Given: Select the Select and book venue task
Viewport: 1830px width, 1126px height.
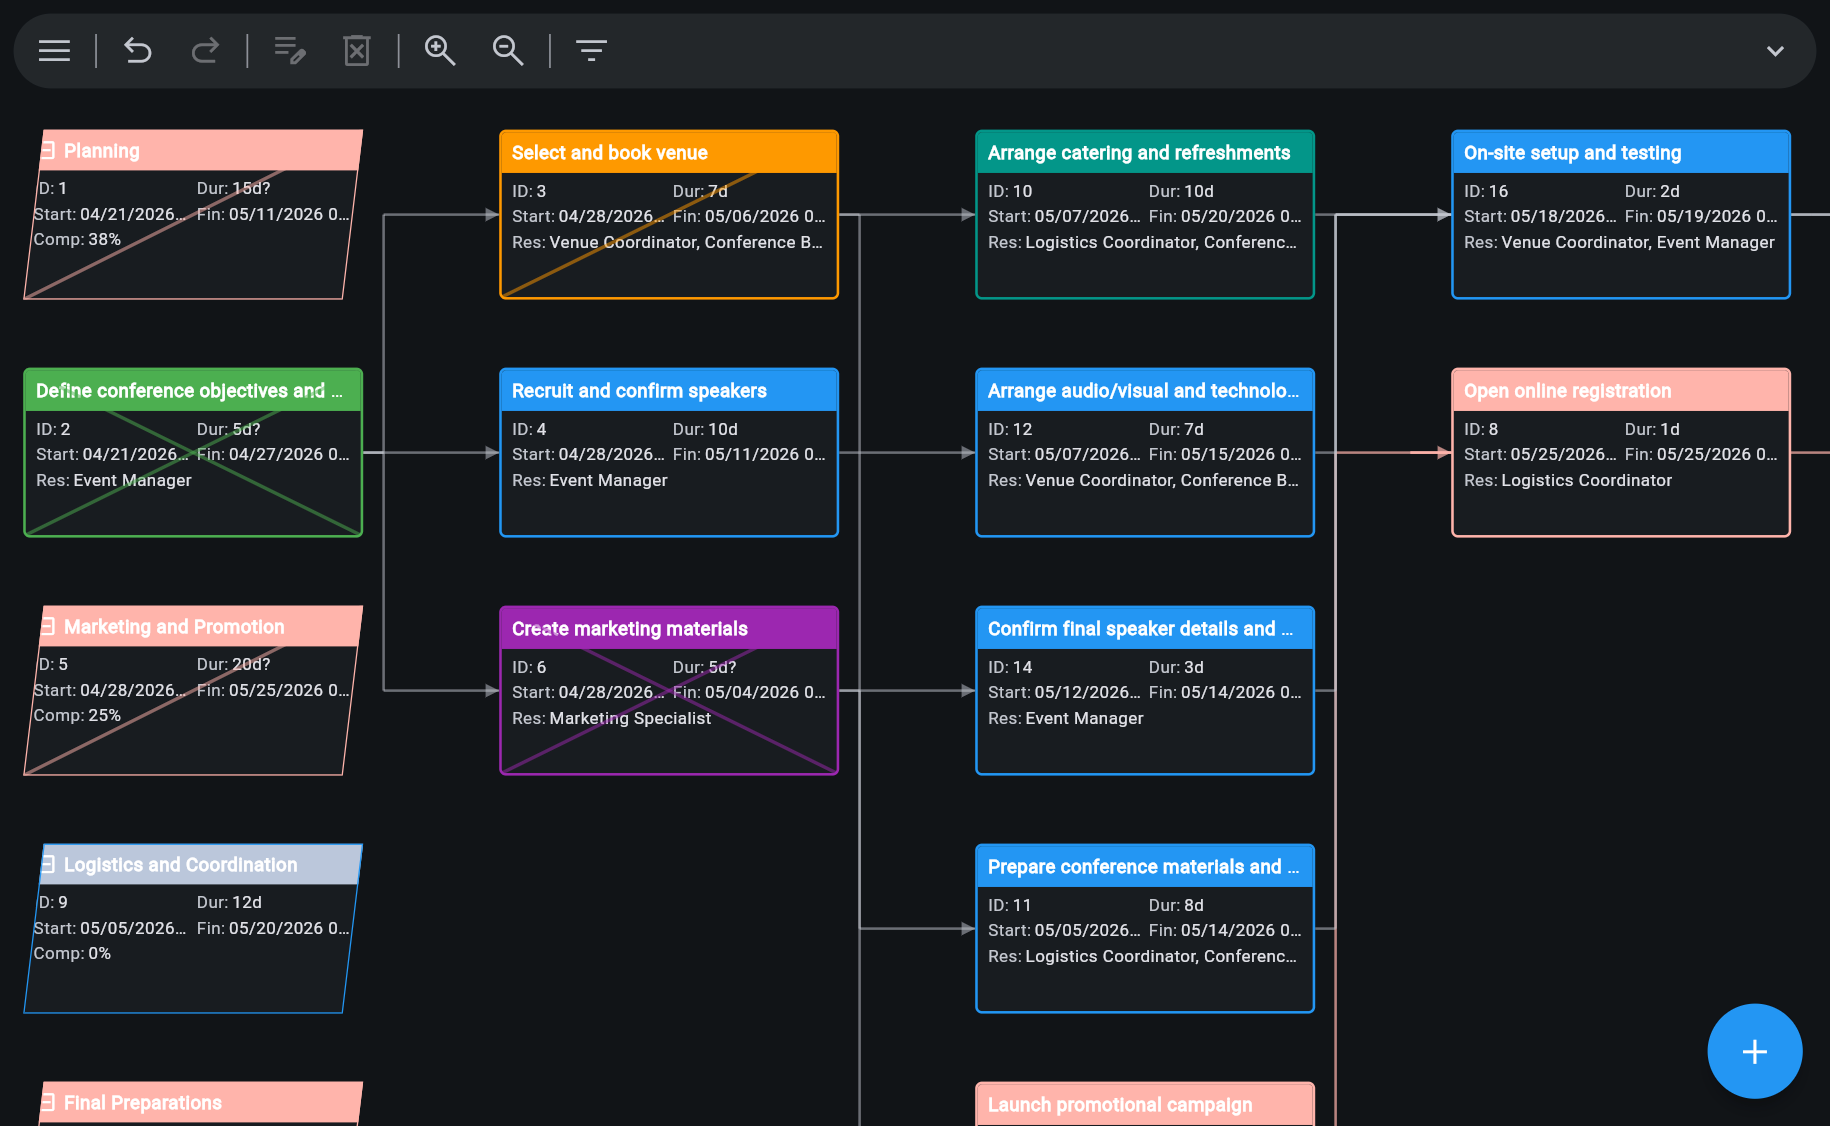Looking at the screenshot, I should [x=668, y=213].
